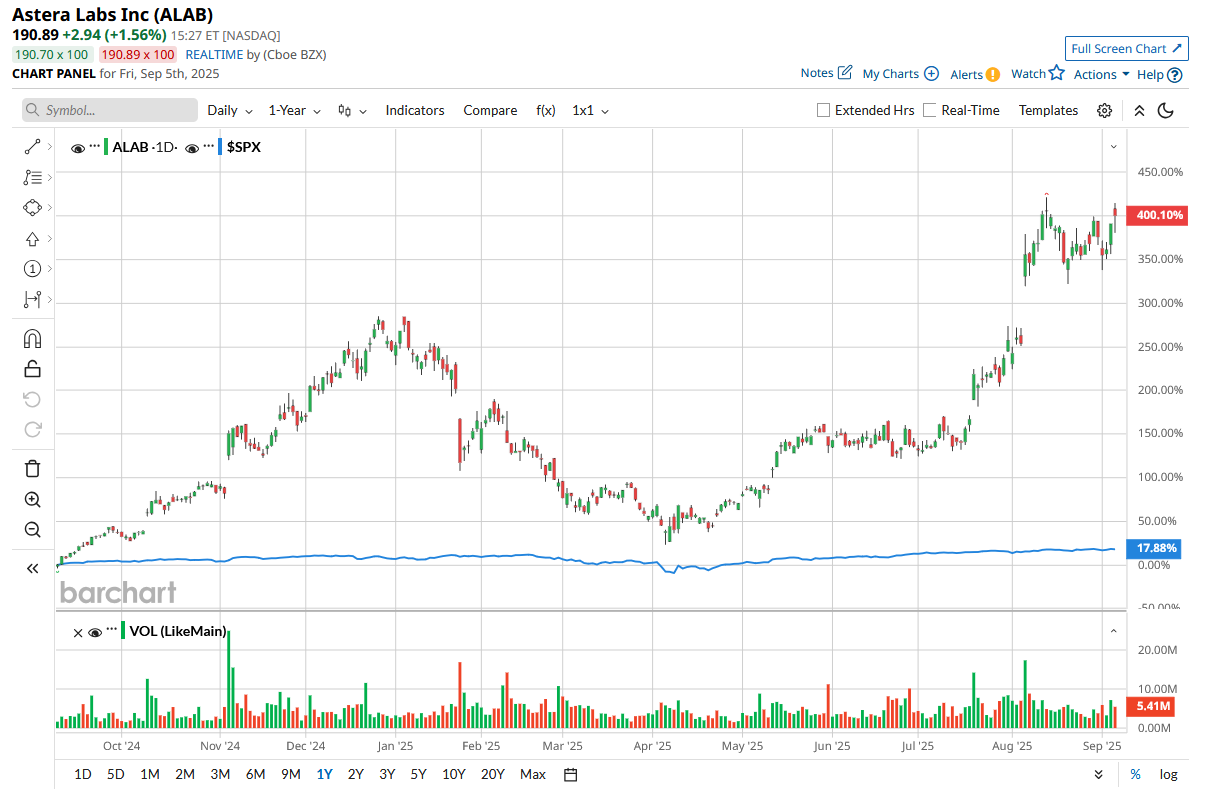Collapse the main chart pane chevron
This screenshot has height=810, width=1215.
(x=1113, y=147)
